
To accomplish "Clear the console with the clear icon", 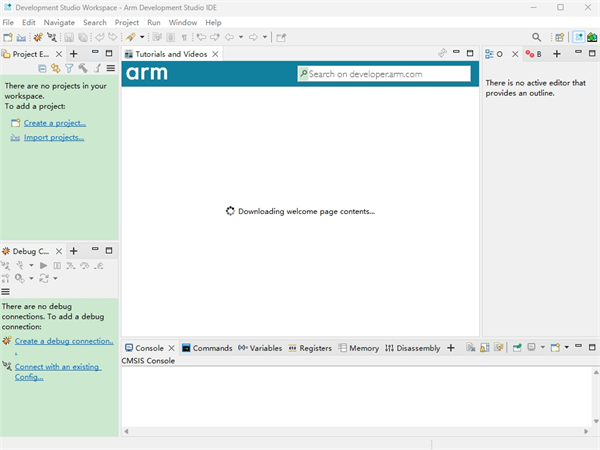I will pos(471,347).
